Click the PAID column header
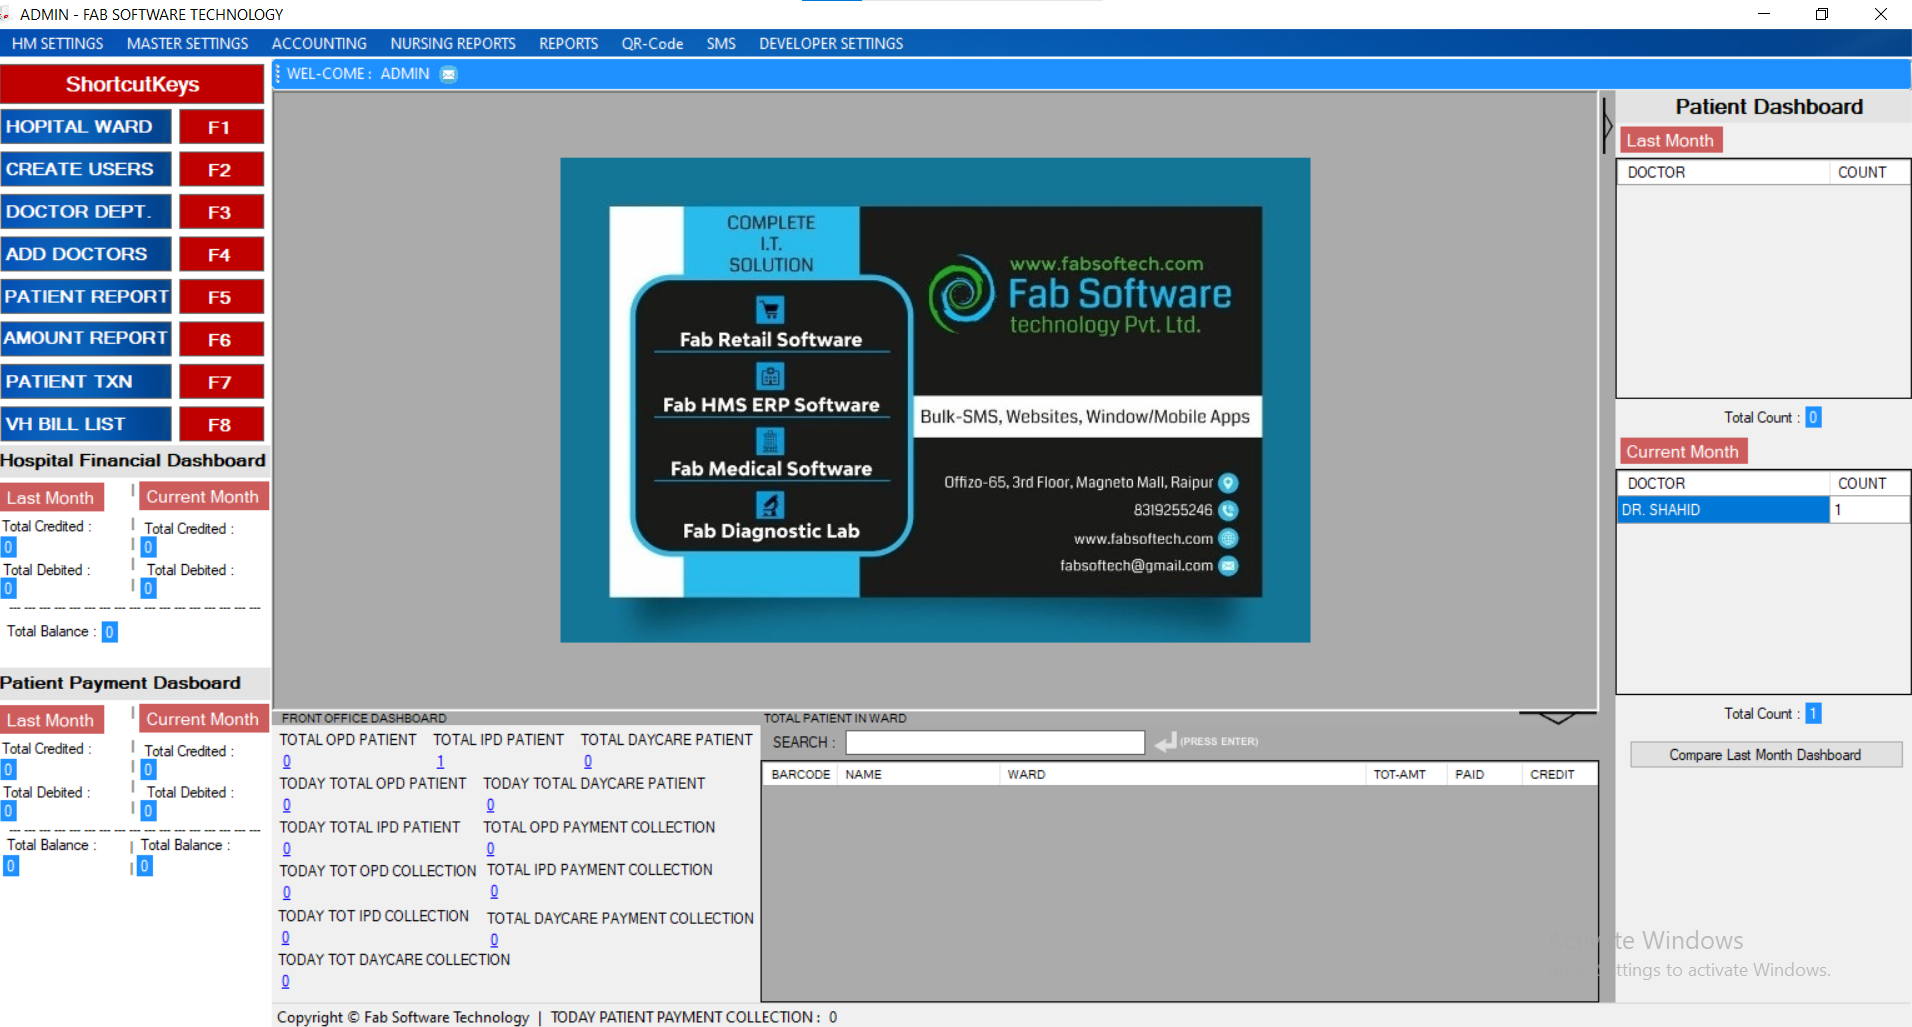Screen dimensions: 1912x1027 1484,775
